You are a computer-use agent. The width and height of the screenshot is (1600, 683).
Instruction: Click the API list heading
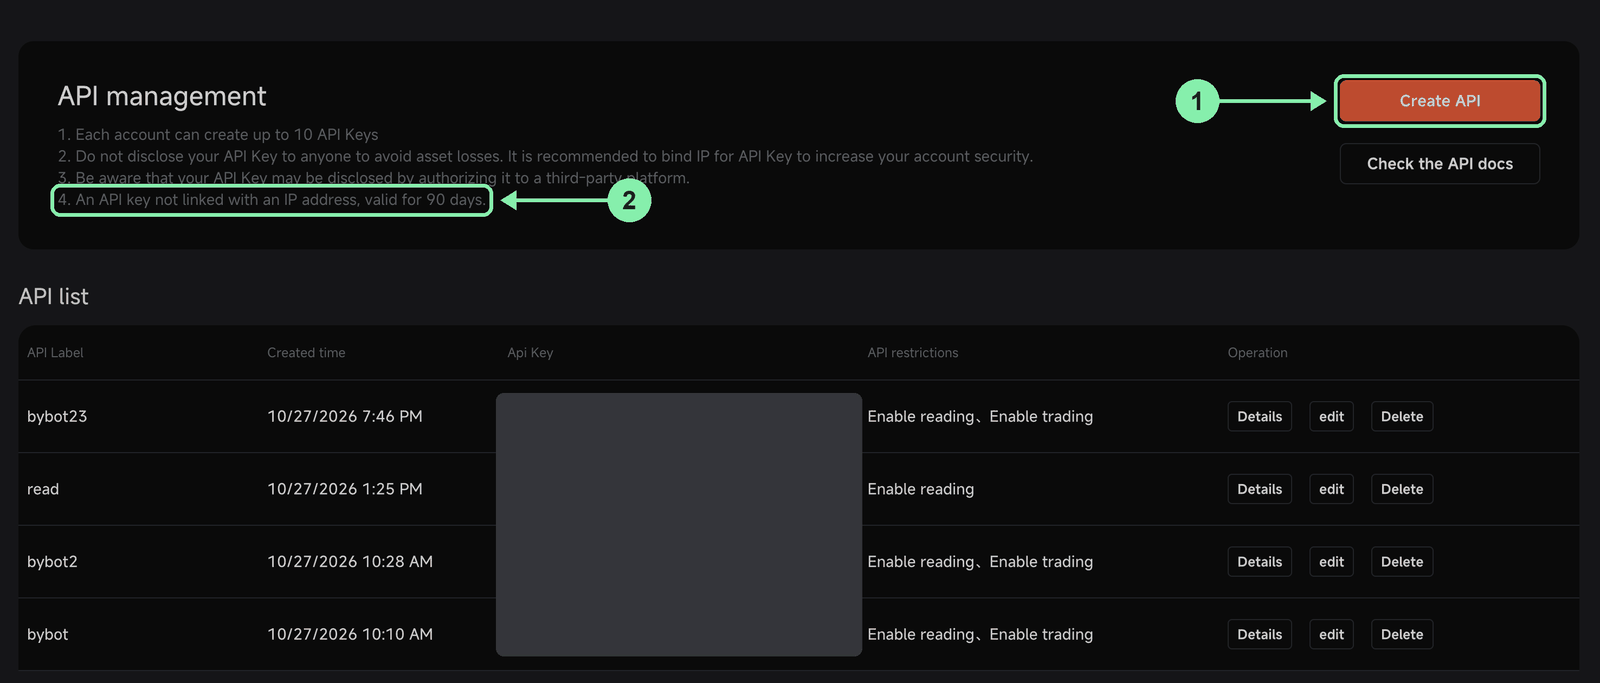pyautogui.click(x=54, y=297)
